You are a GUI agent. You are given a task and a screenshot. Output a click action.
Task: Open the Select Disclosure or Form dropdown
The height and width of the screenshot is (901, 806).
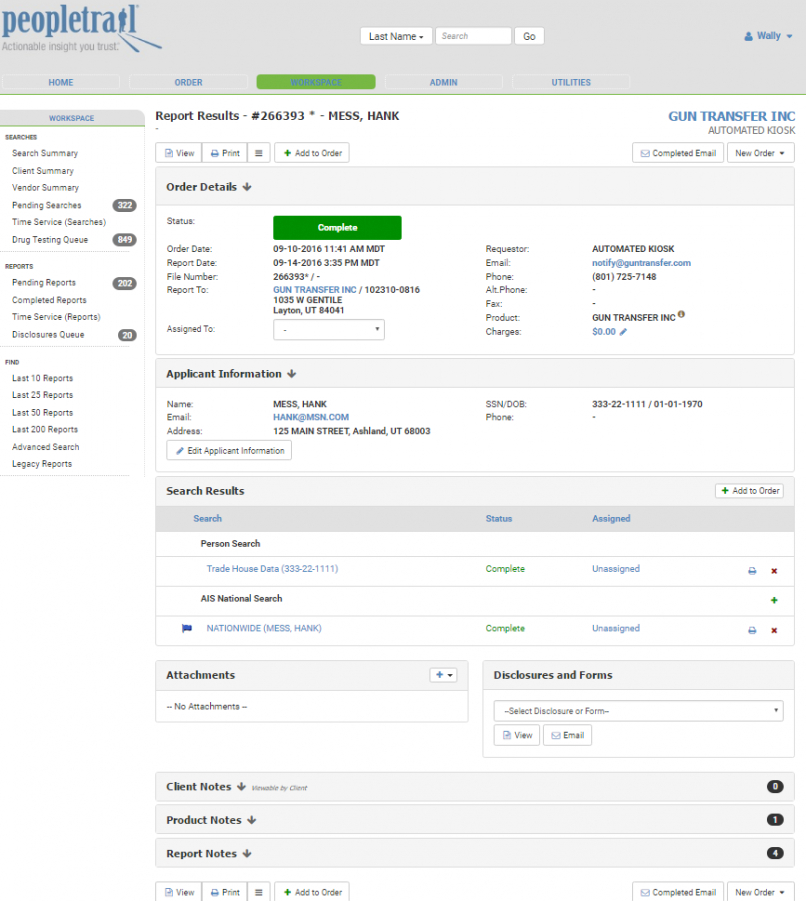(638, 711)
